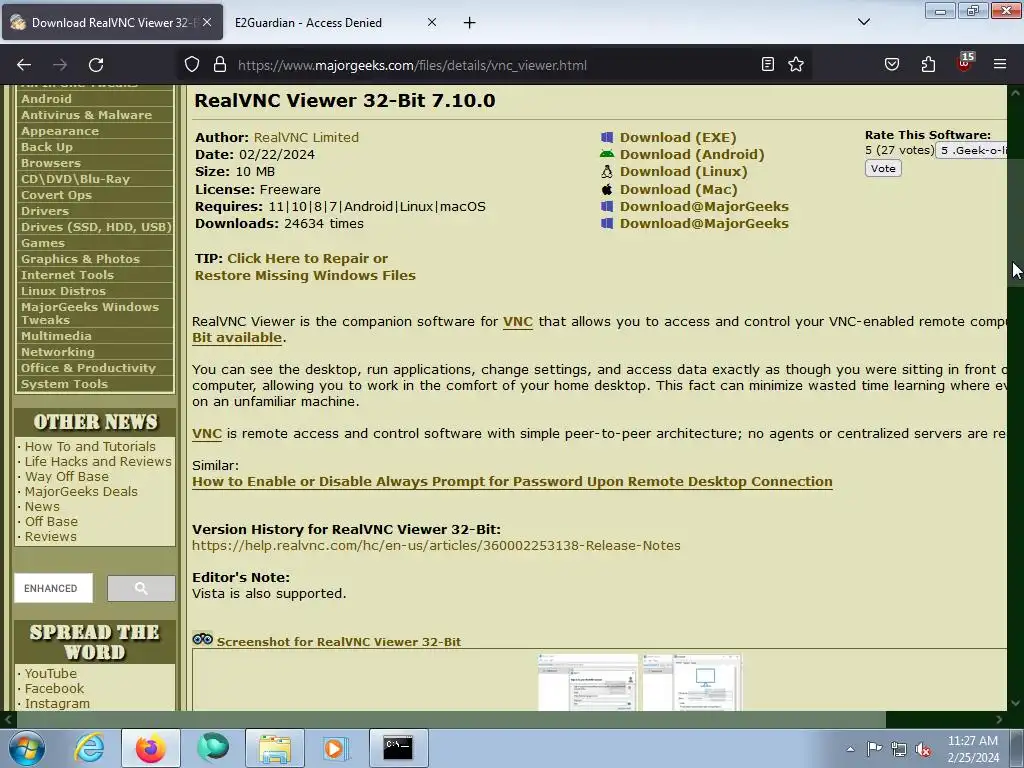Screen dimensions: 1024x768
Task: Click the horizontal page scrollbar
Action: pyautogui.click(x=451, y=720)
